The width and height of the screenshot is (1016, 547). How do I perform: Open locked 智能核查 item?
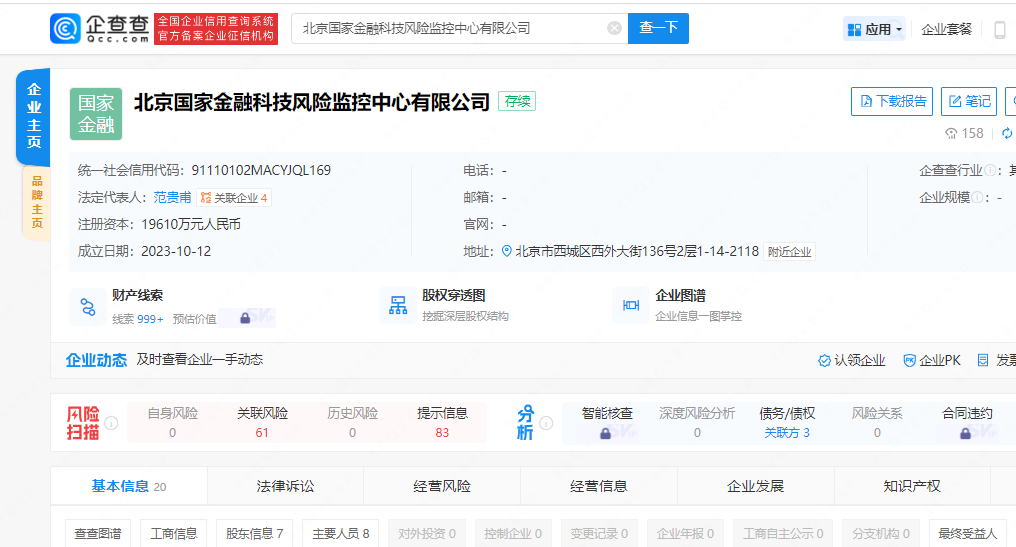point(606,423)
